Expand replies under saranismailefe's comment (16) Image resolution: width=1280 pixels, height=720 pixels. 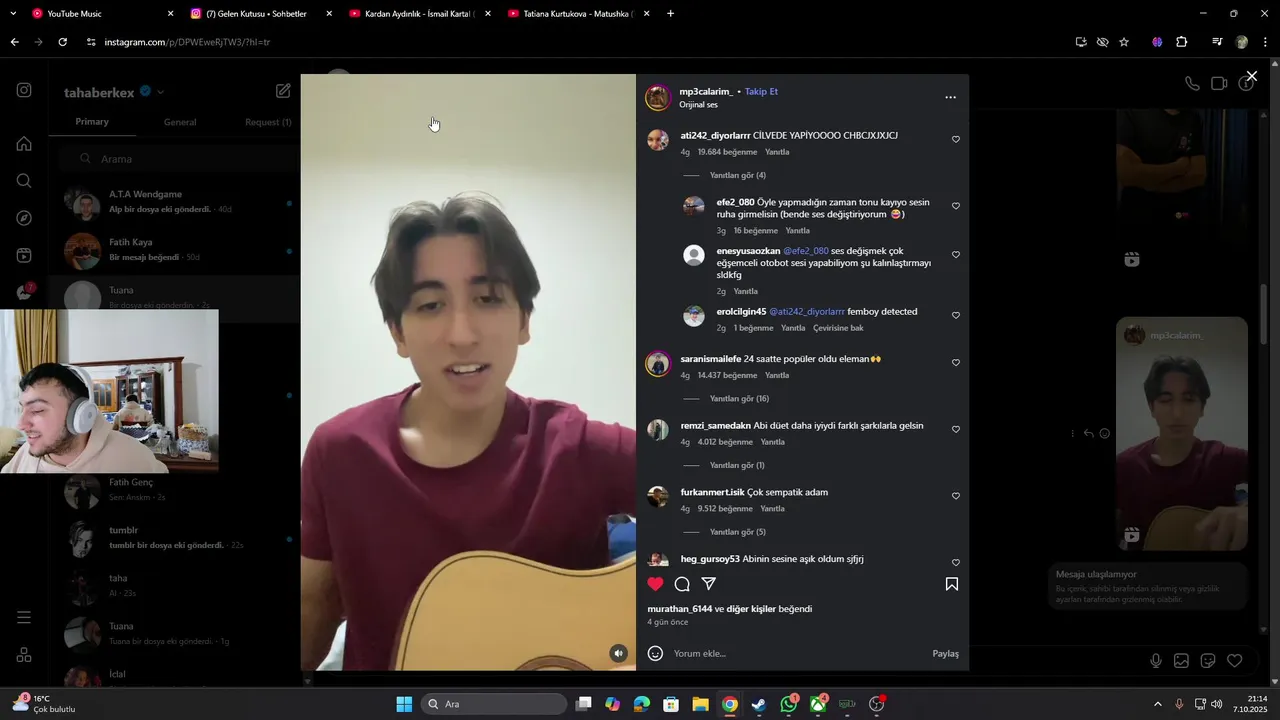pyautogui.click(x=739, y=398)
